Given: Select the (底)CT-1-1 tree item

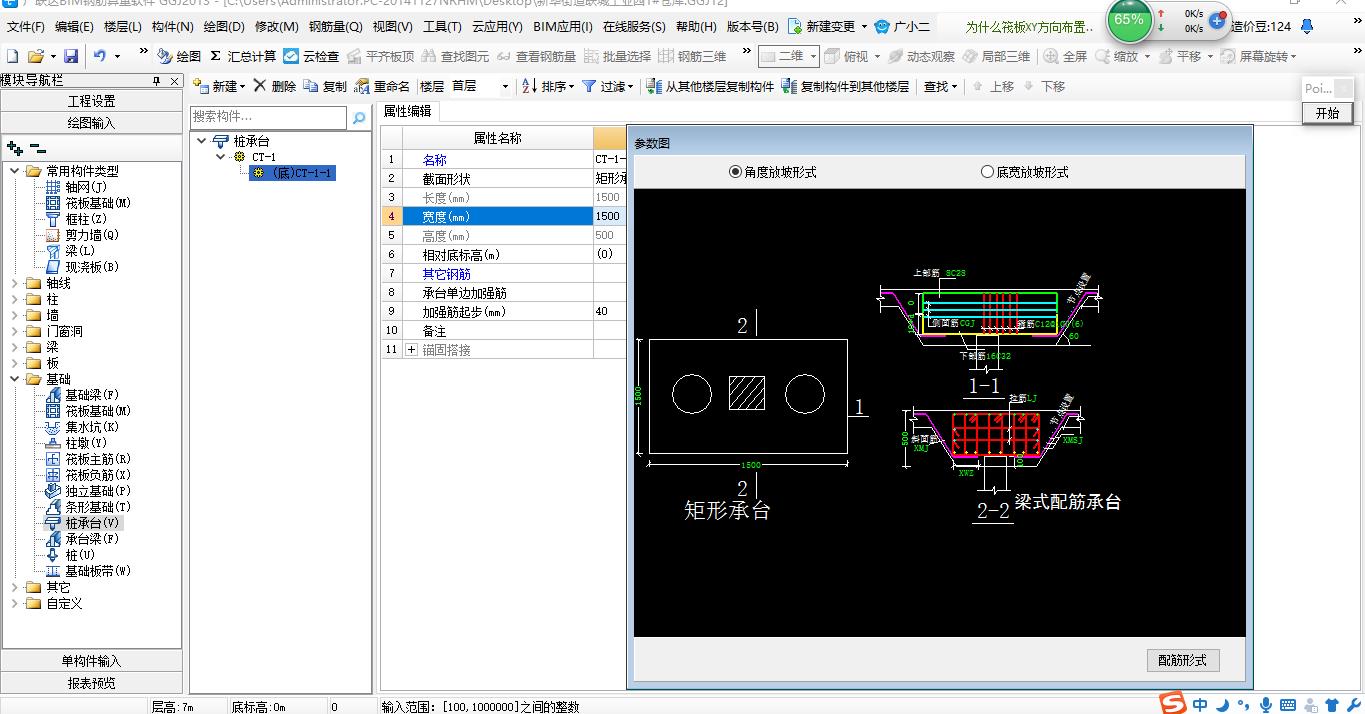Looking at the screenshot, I should (x=294, y=173).
